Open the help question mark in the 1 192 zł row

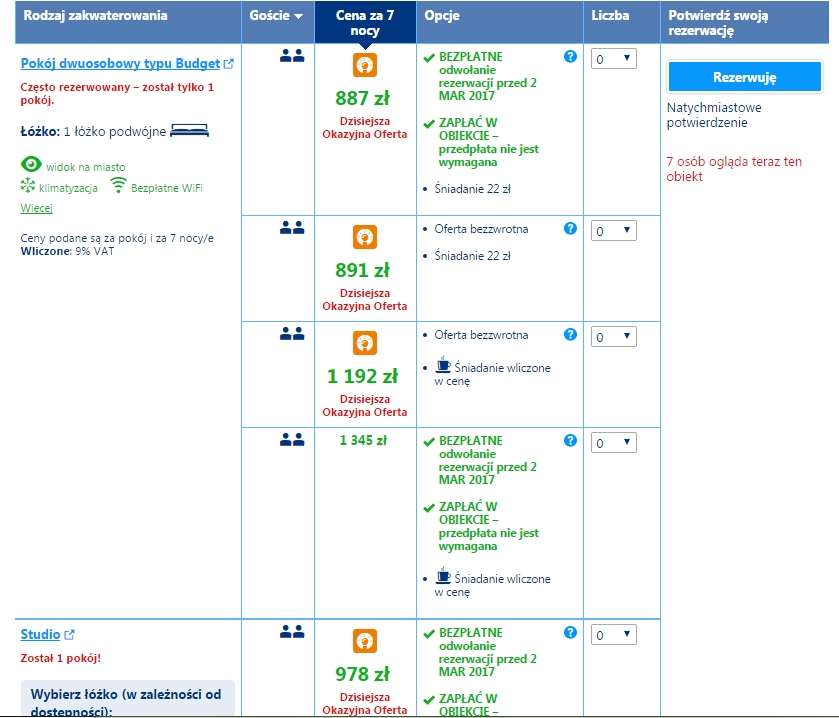point(570,334)
